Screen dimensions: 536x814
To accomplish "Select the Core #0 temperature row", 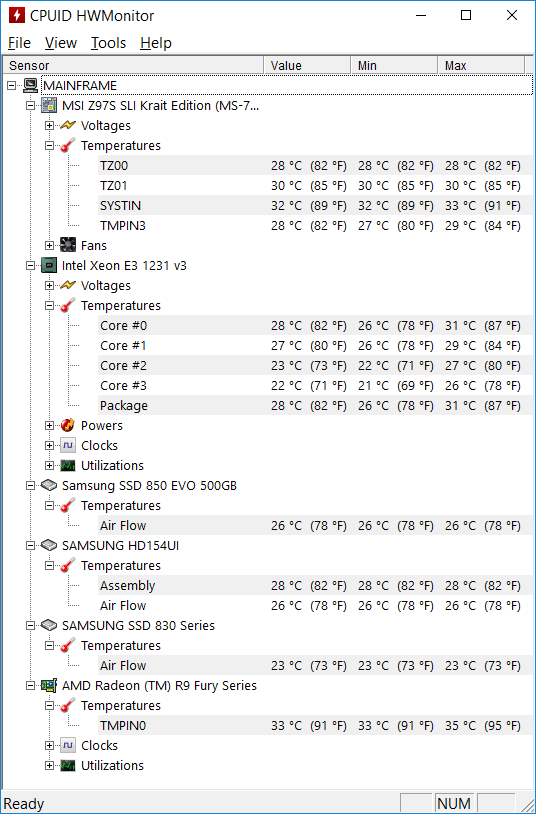I will (x=311, y=325).
